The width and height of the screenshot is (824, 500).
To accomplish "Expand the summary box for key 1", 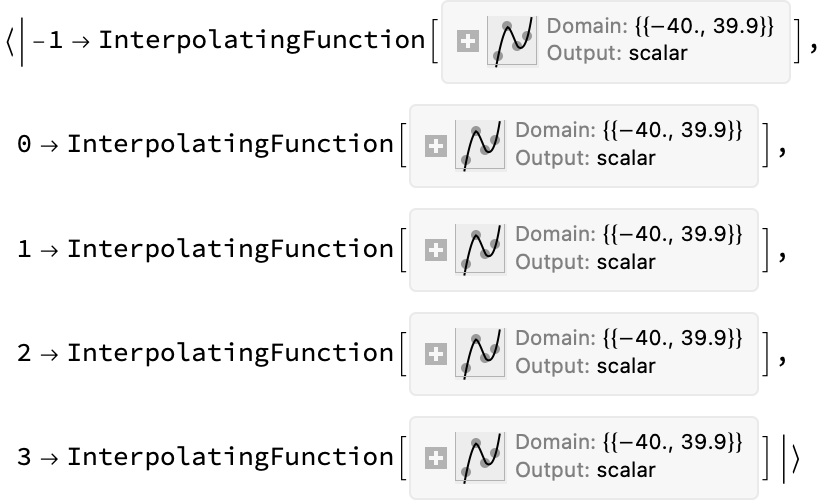I will (436, 250).
